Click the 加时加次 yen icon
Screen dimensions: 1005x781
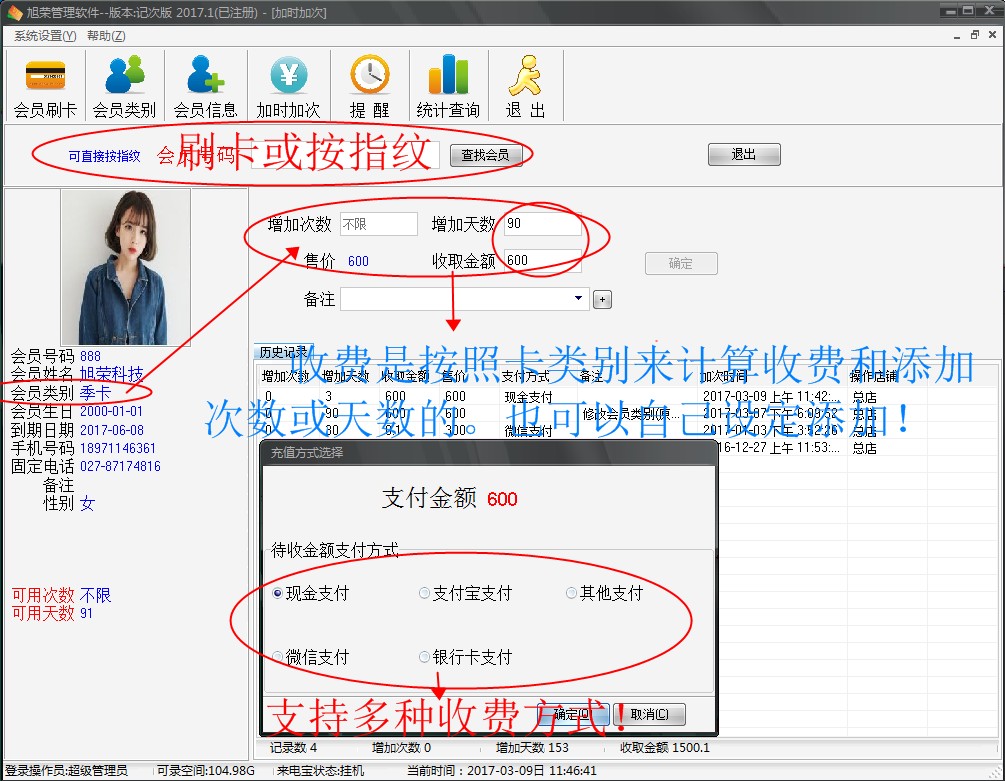click(x=288, y=76)
